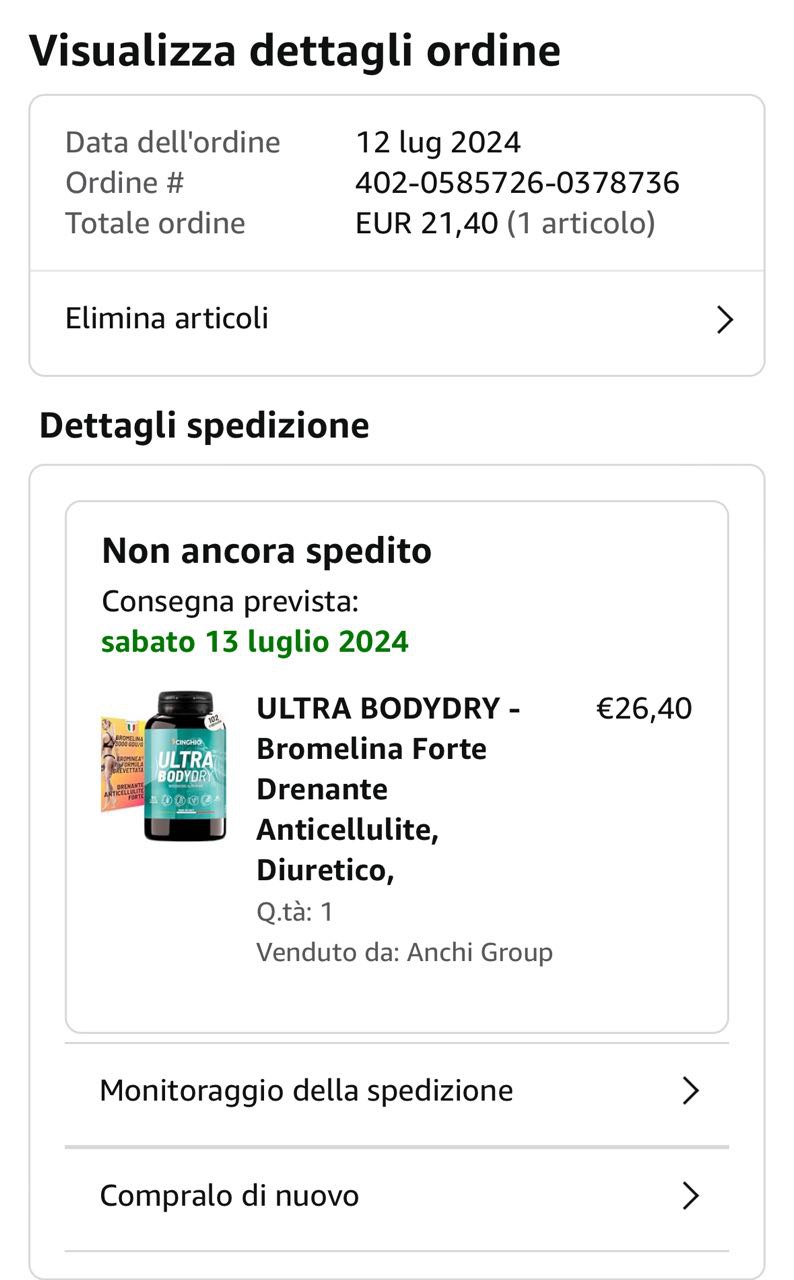
Task: Click the Monitoraggio della spedizione chevron arrow
Action: click(689, 1090)
